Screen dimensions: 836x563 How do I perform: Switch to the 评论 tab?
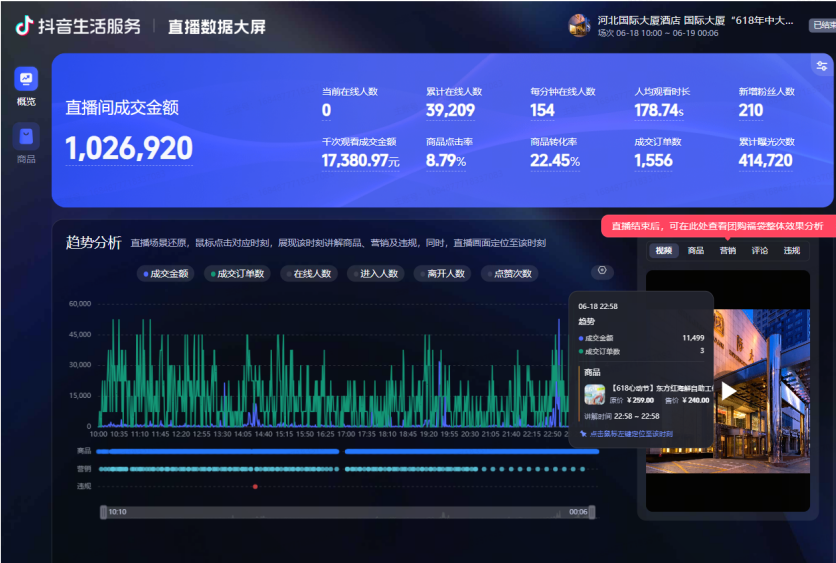point(759,251)
